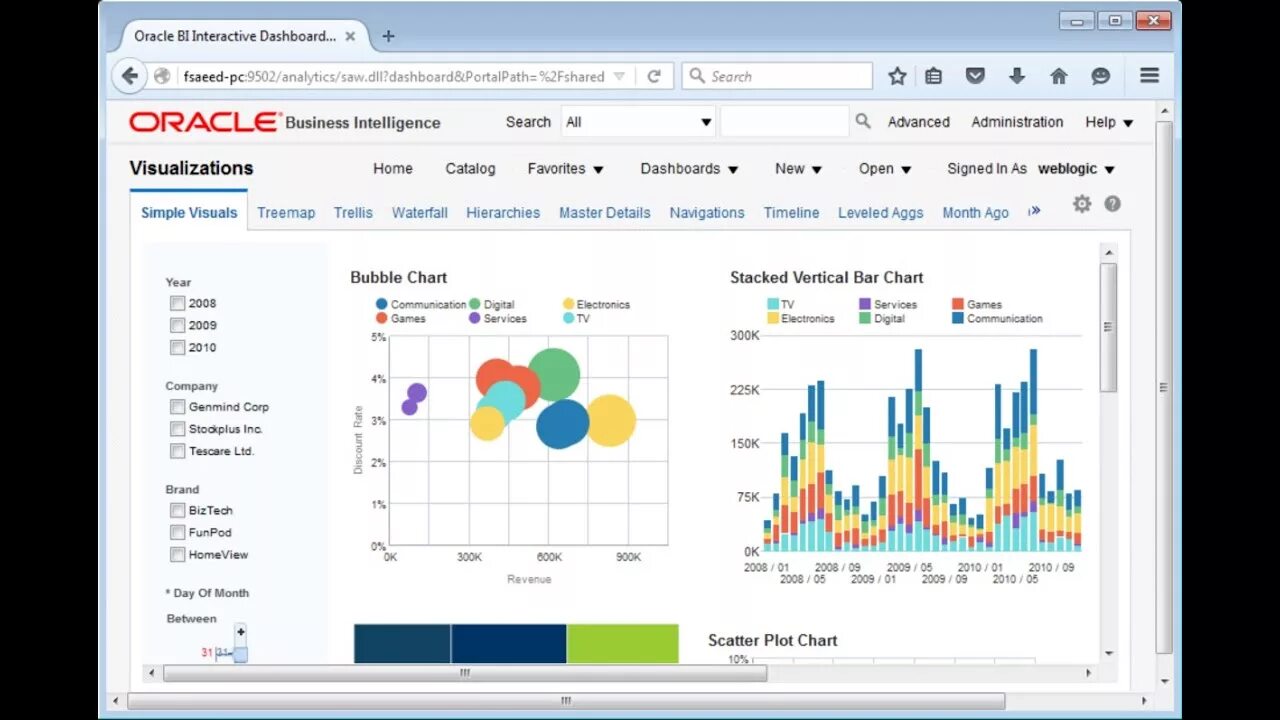Image resolution: width=1280 pixels, height=720 pixels.
Task: Click the browser address bar URL
Action: pos(394,76)
